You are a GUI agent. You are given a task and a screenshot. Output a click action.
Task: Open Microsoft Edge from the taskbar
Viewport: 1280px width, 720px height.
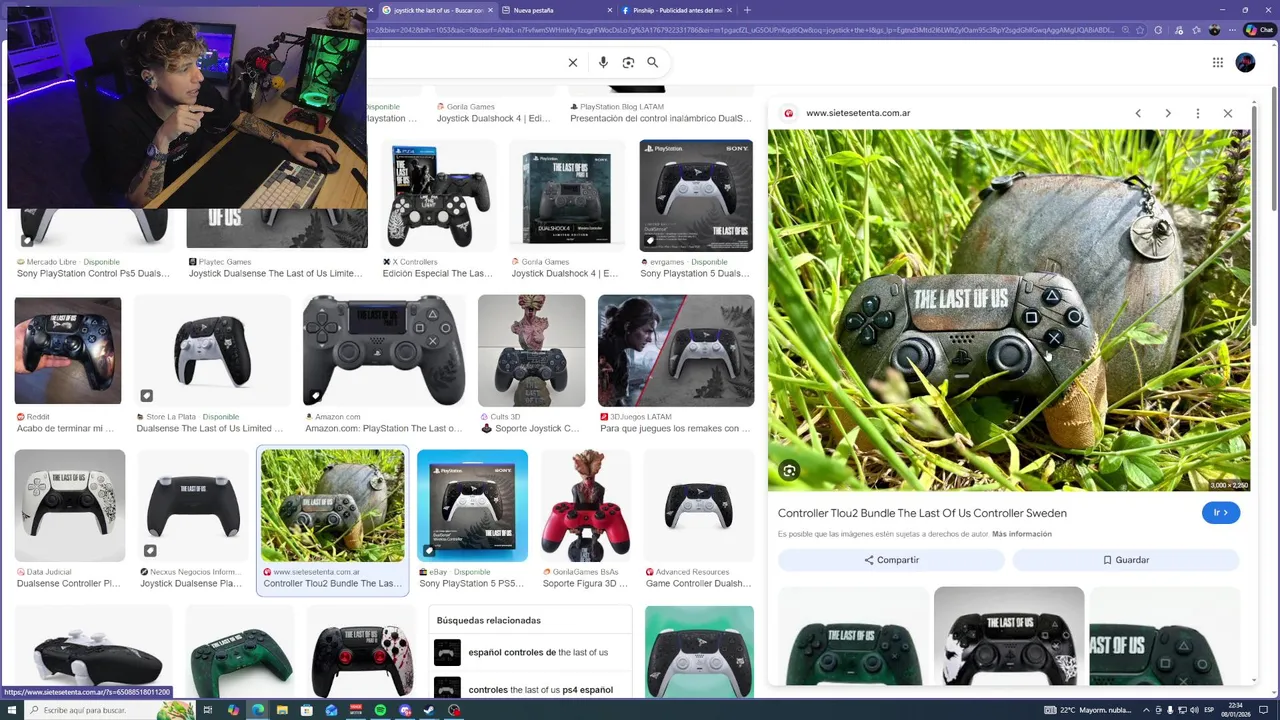[x=258, y=710]
